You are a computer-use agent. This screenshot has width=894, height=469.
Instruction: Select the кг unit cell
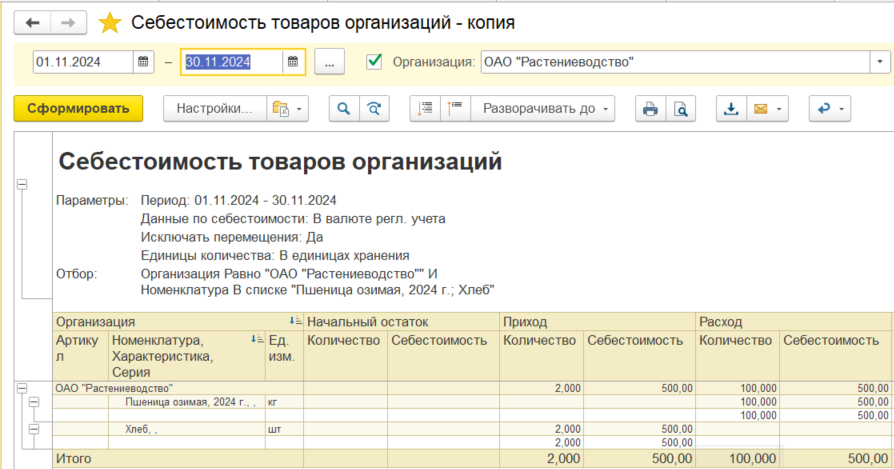coord(284,402)
